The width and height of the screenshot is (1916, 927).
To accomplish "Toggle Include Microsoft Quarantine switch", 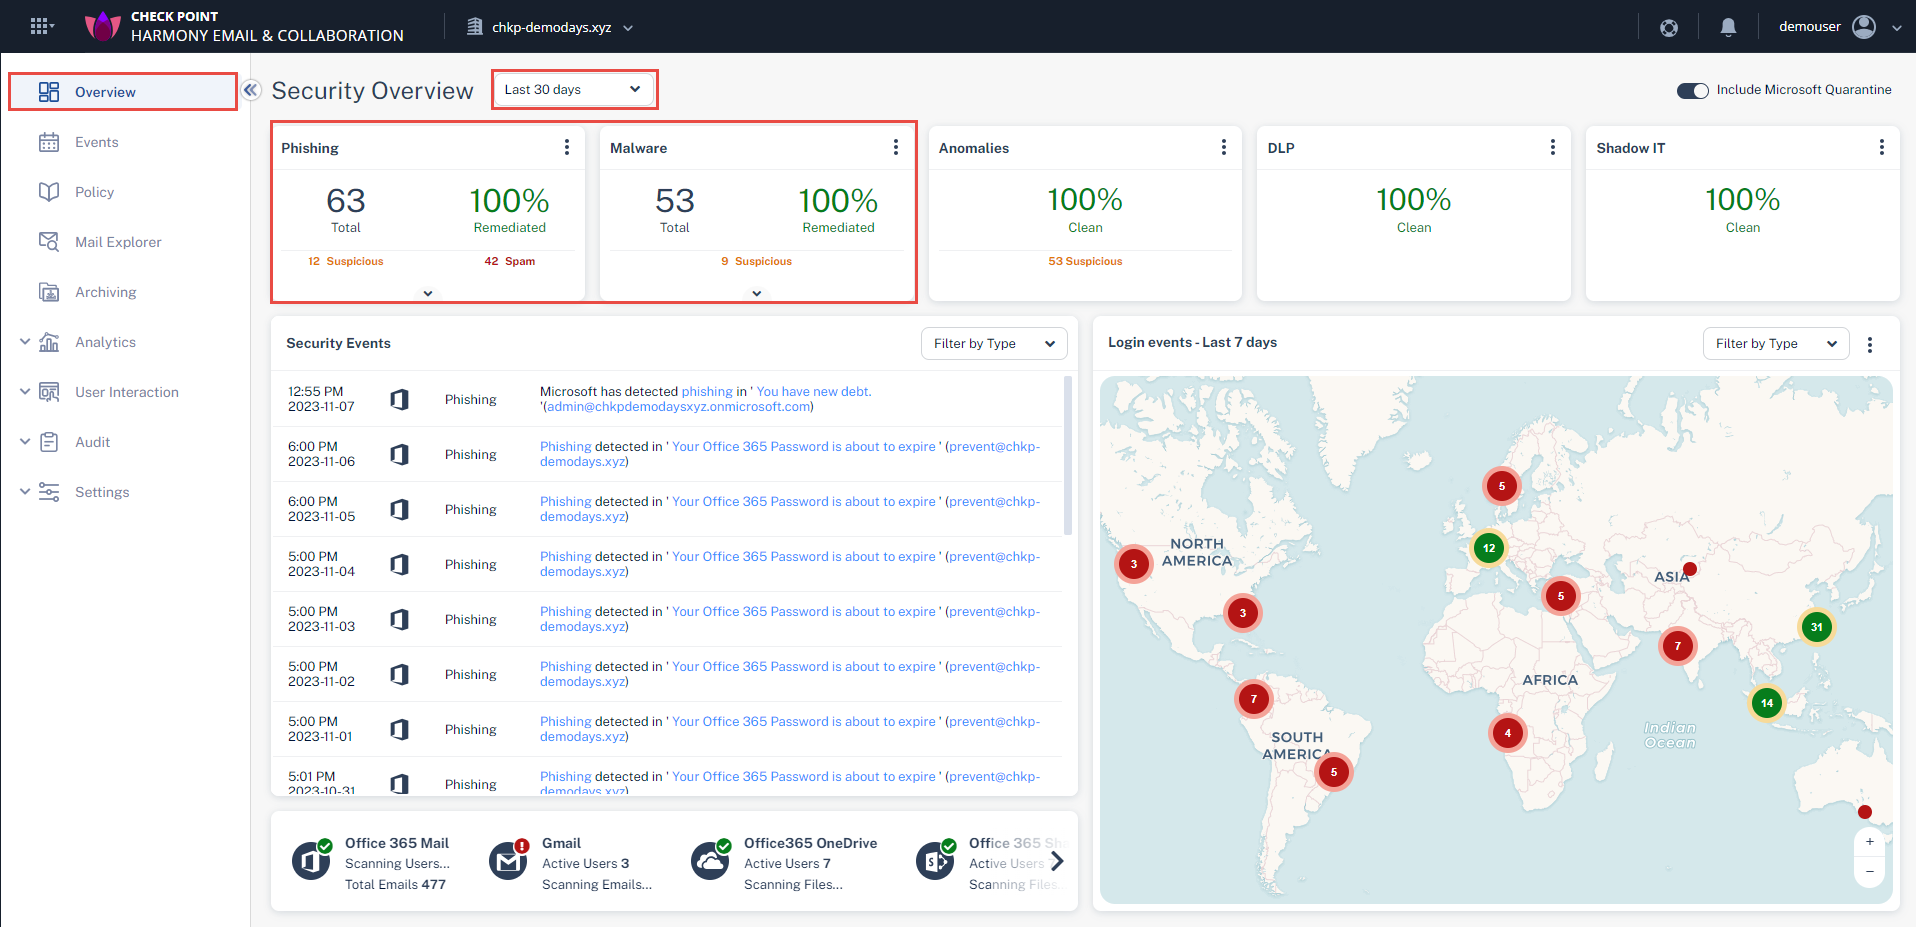I will [1693, 91].
